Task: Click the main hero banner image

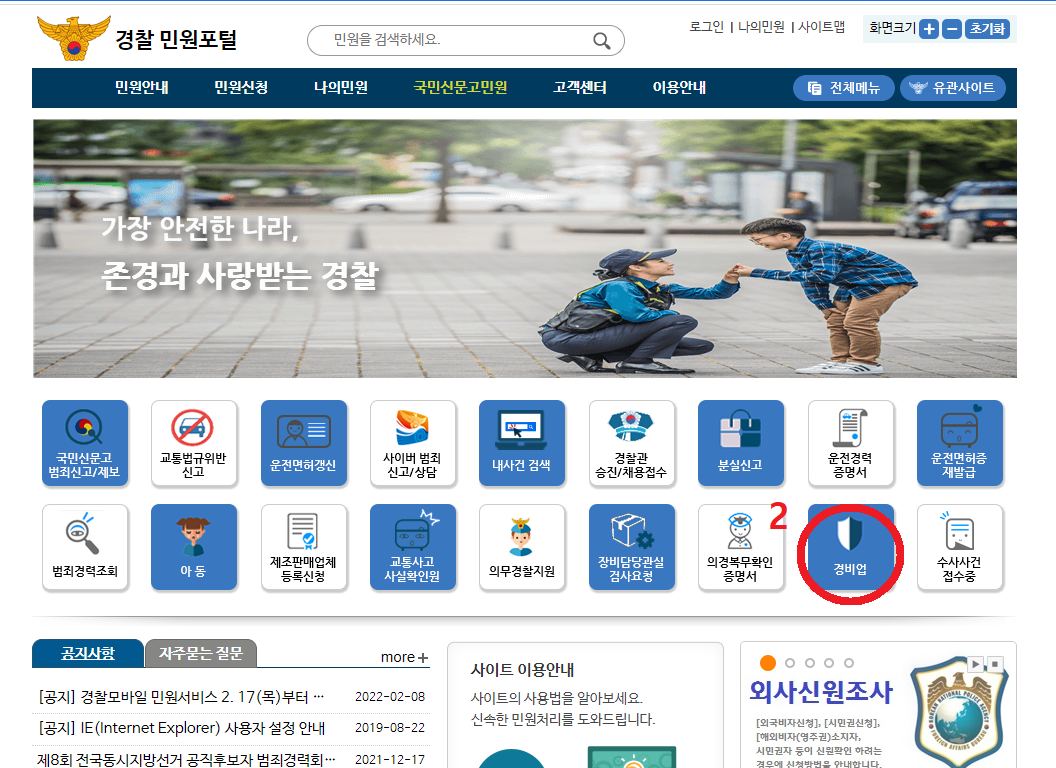Action: point(525,249)
